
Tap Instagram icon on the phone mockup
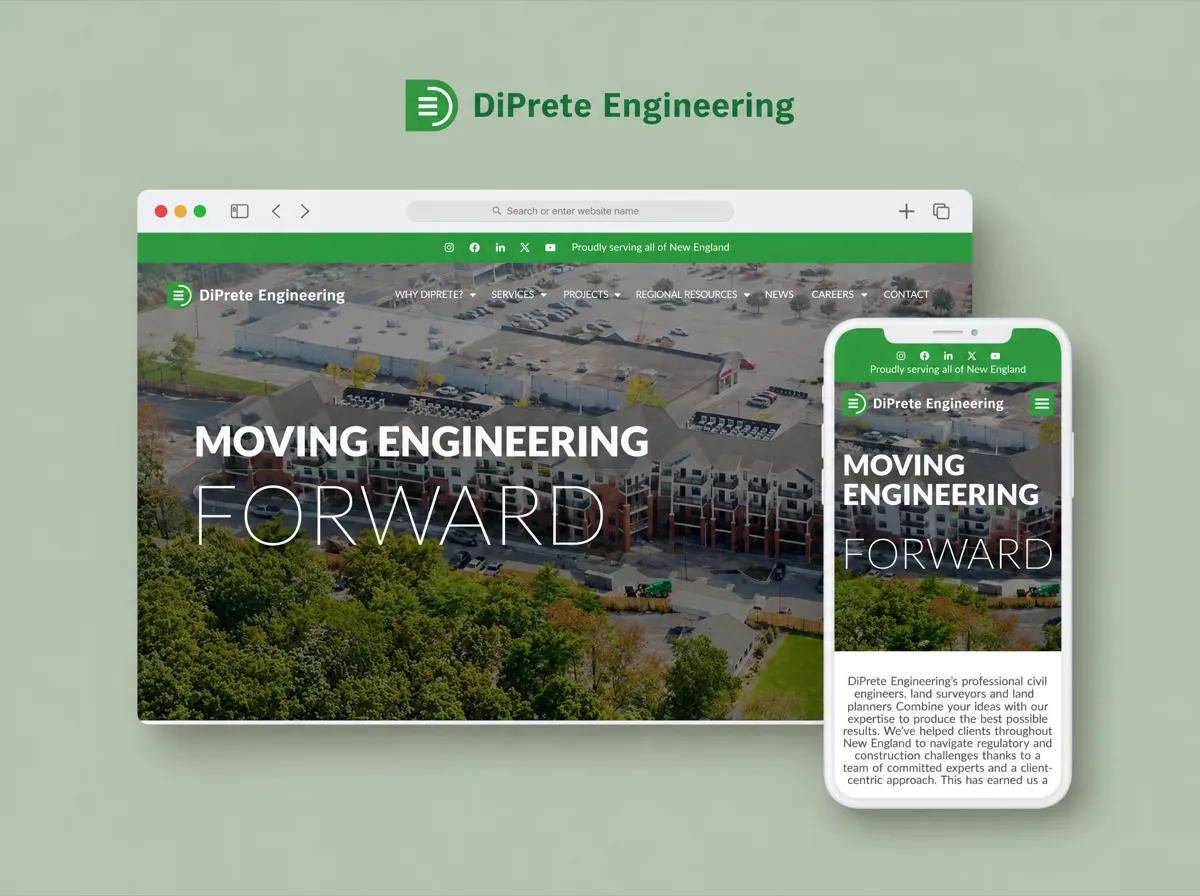(900, 356)
